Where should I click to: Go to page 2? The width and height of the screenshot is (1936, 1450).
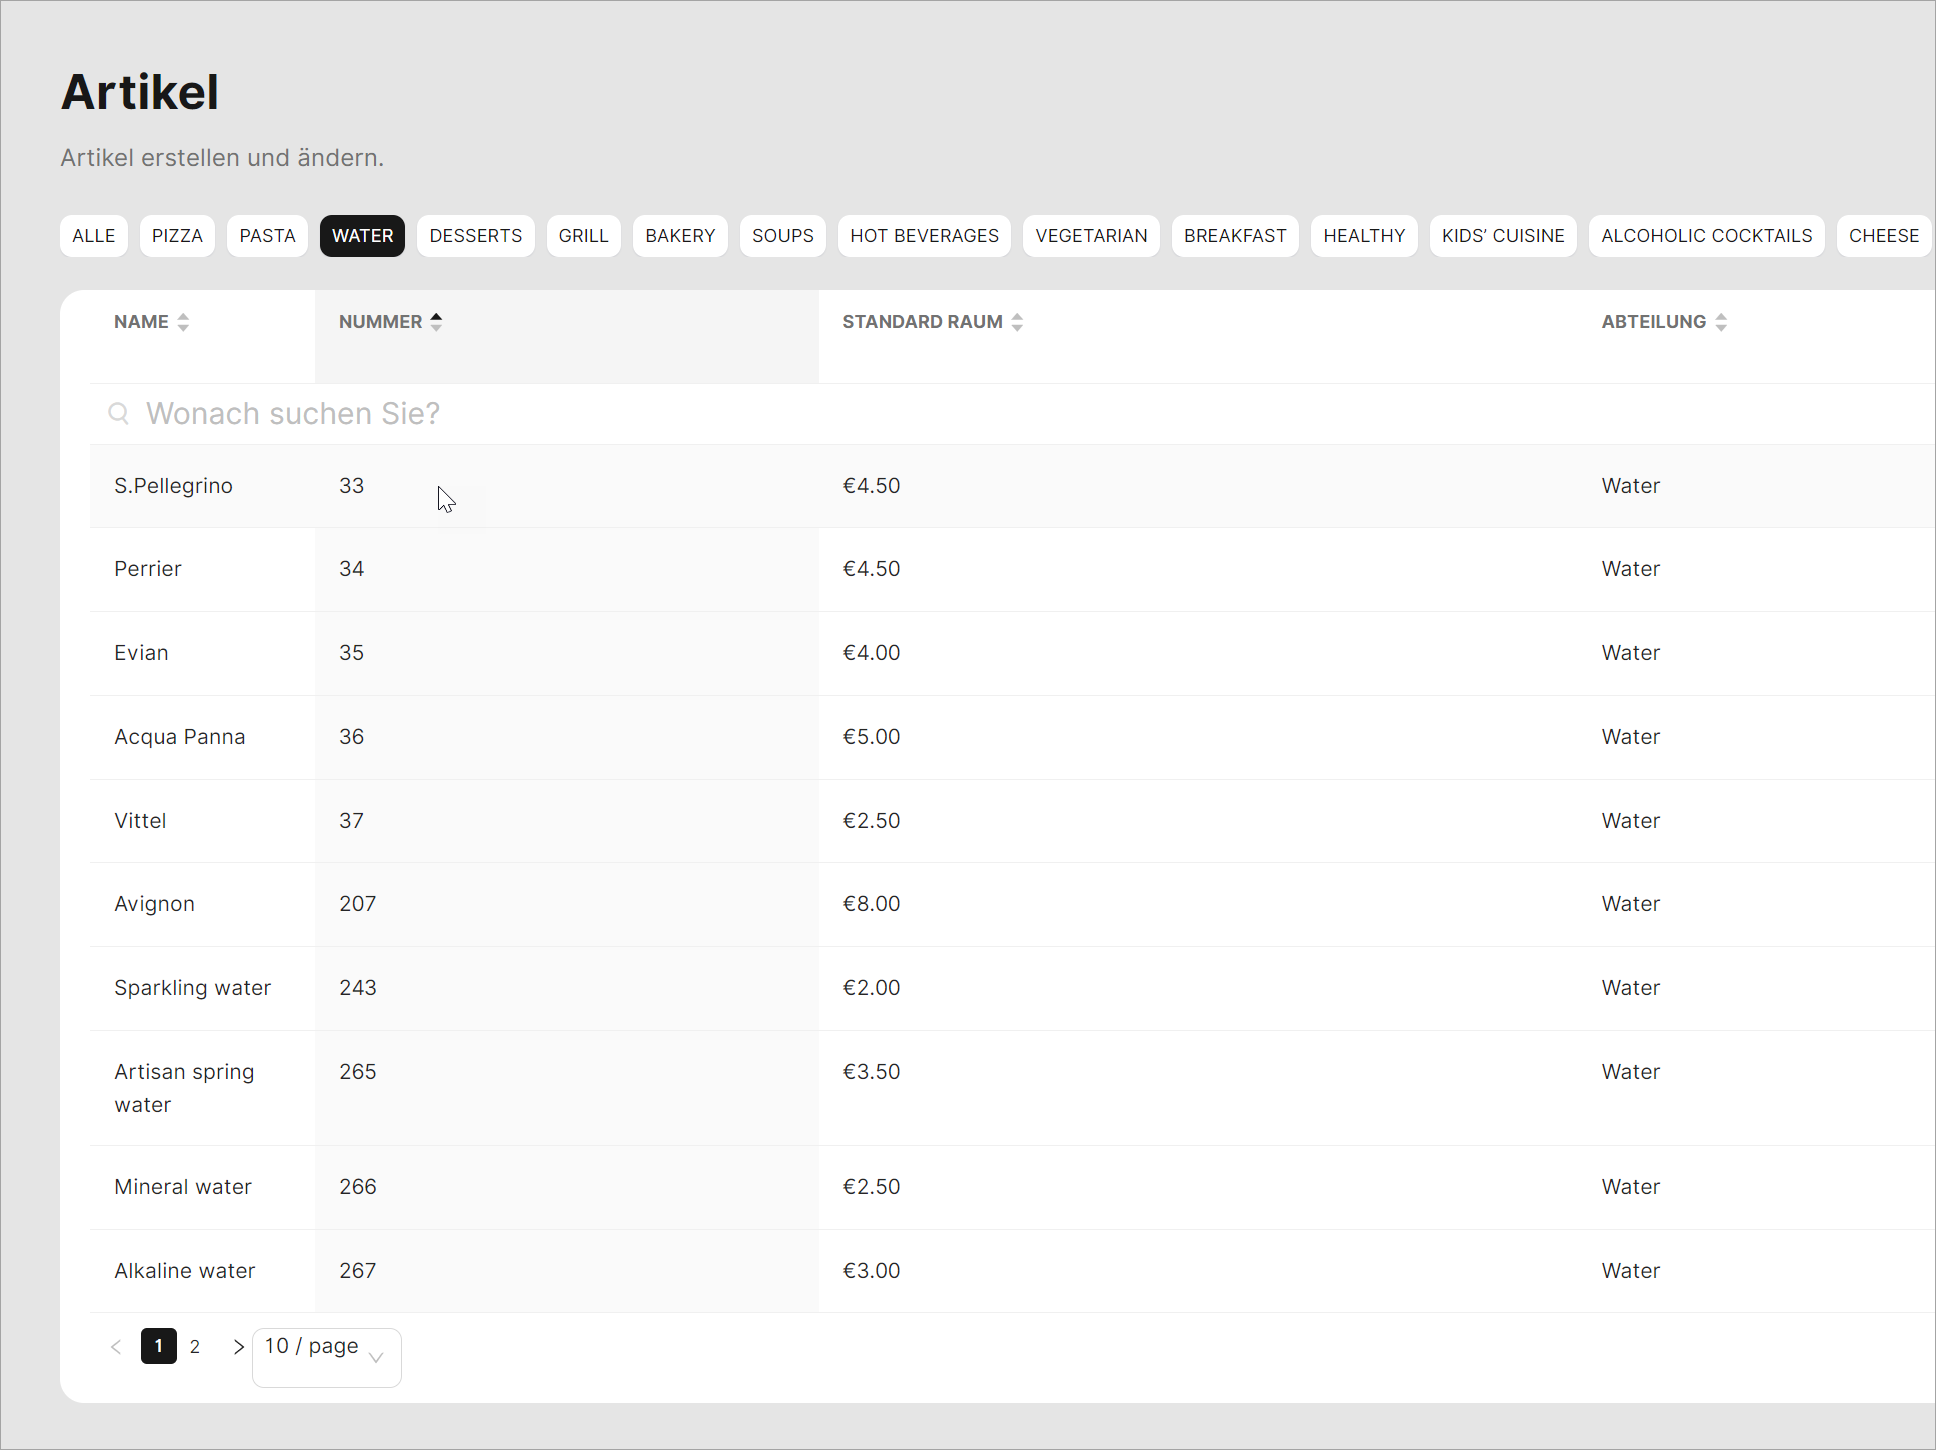pyautogui.click(x=195, y=1347)
